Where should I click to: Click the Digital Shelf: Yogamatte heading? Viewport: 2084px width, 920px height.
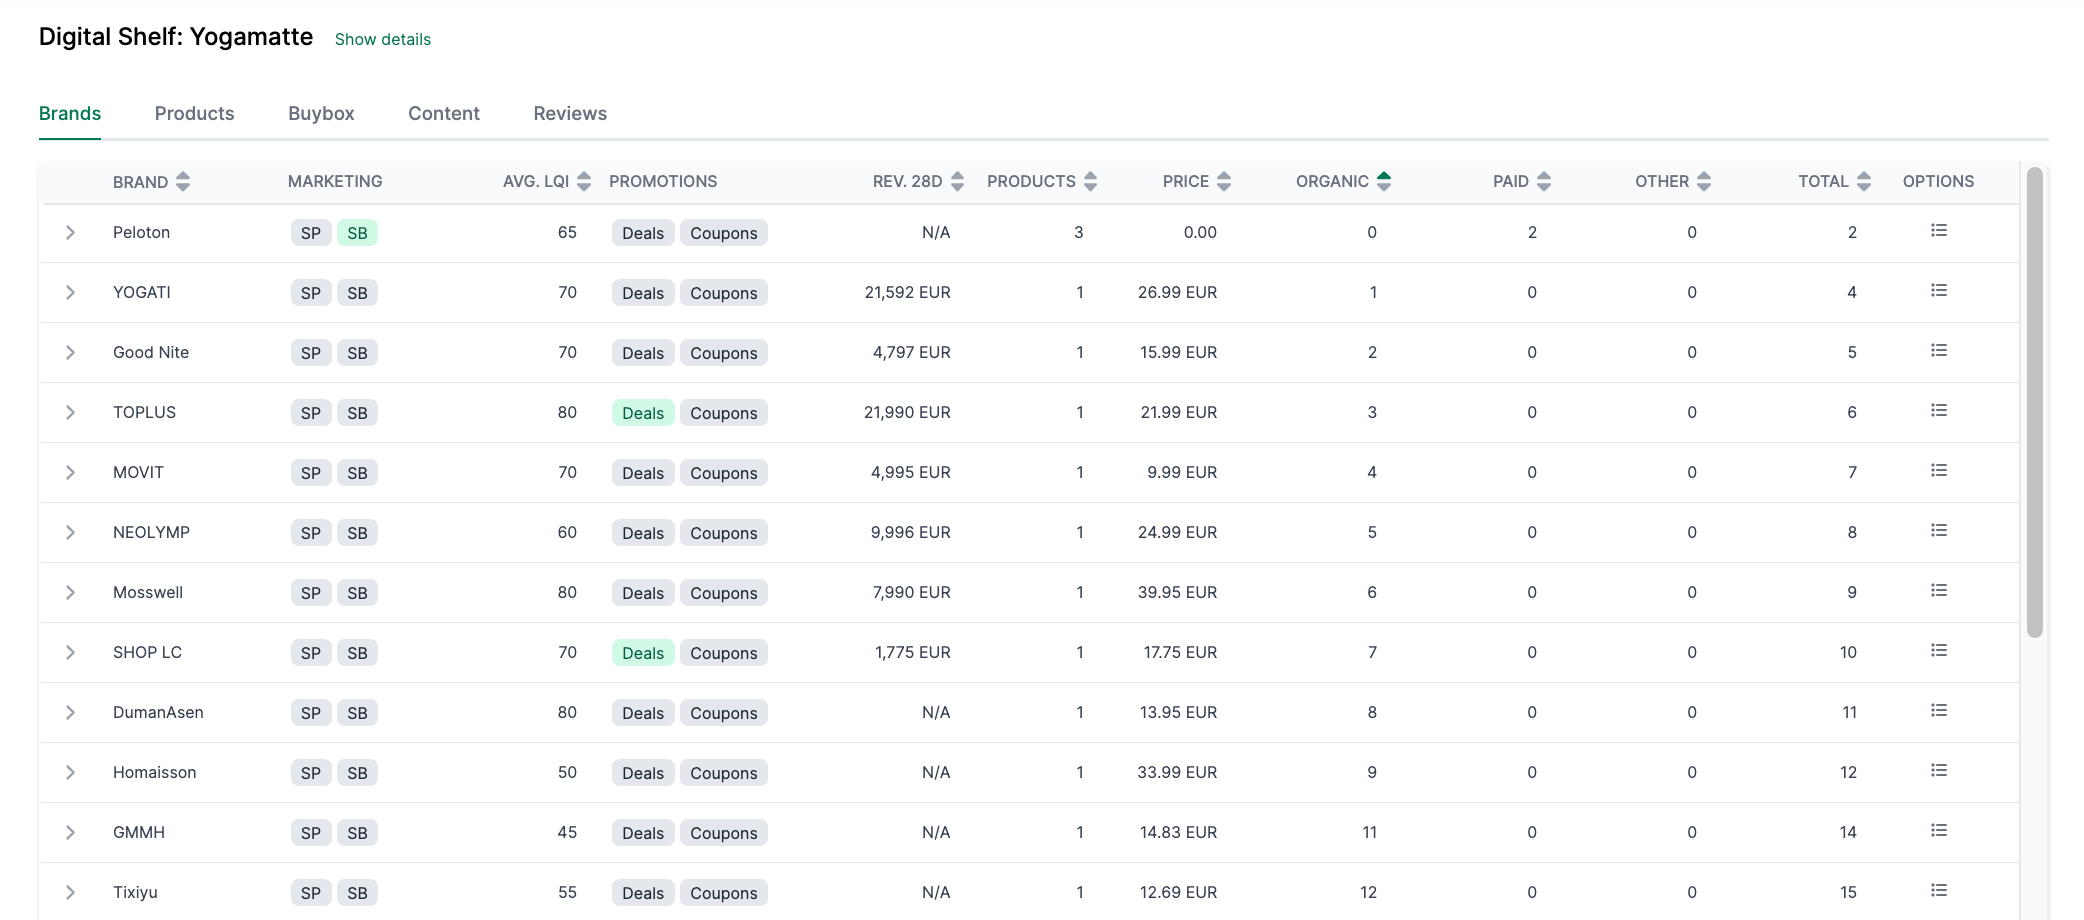click(176, 37)
